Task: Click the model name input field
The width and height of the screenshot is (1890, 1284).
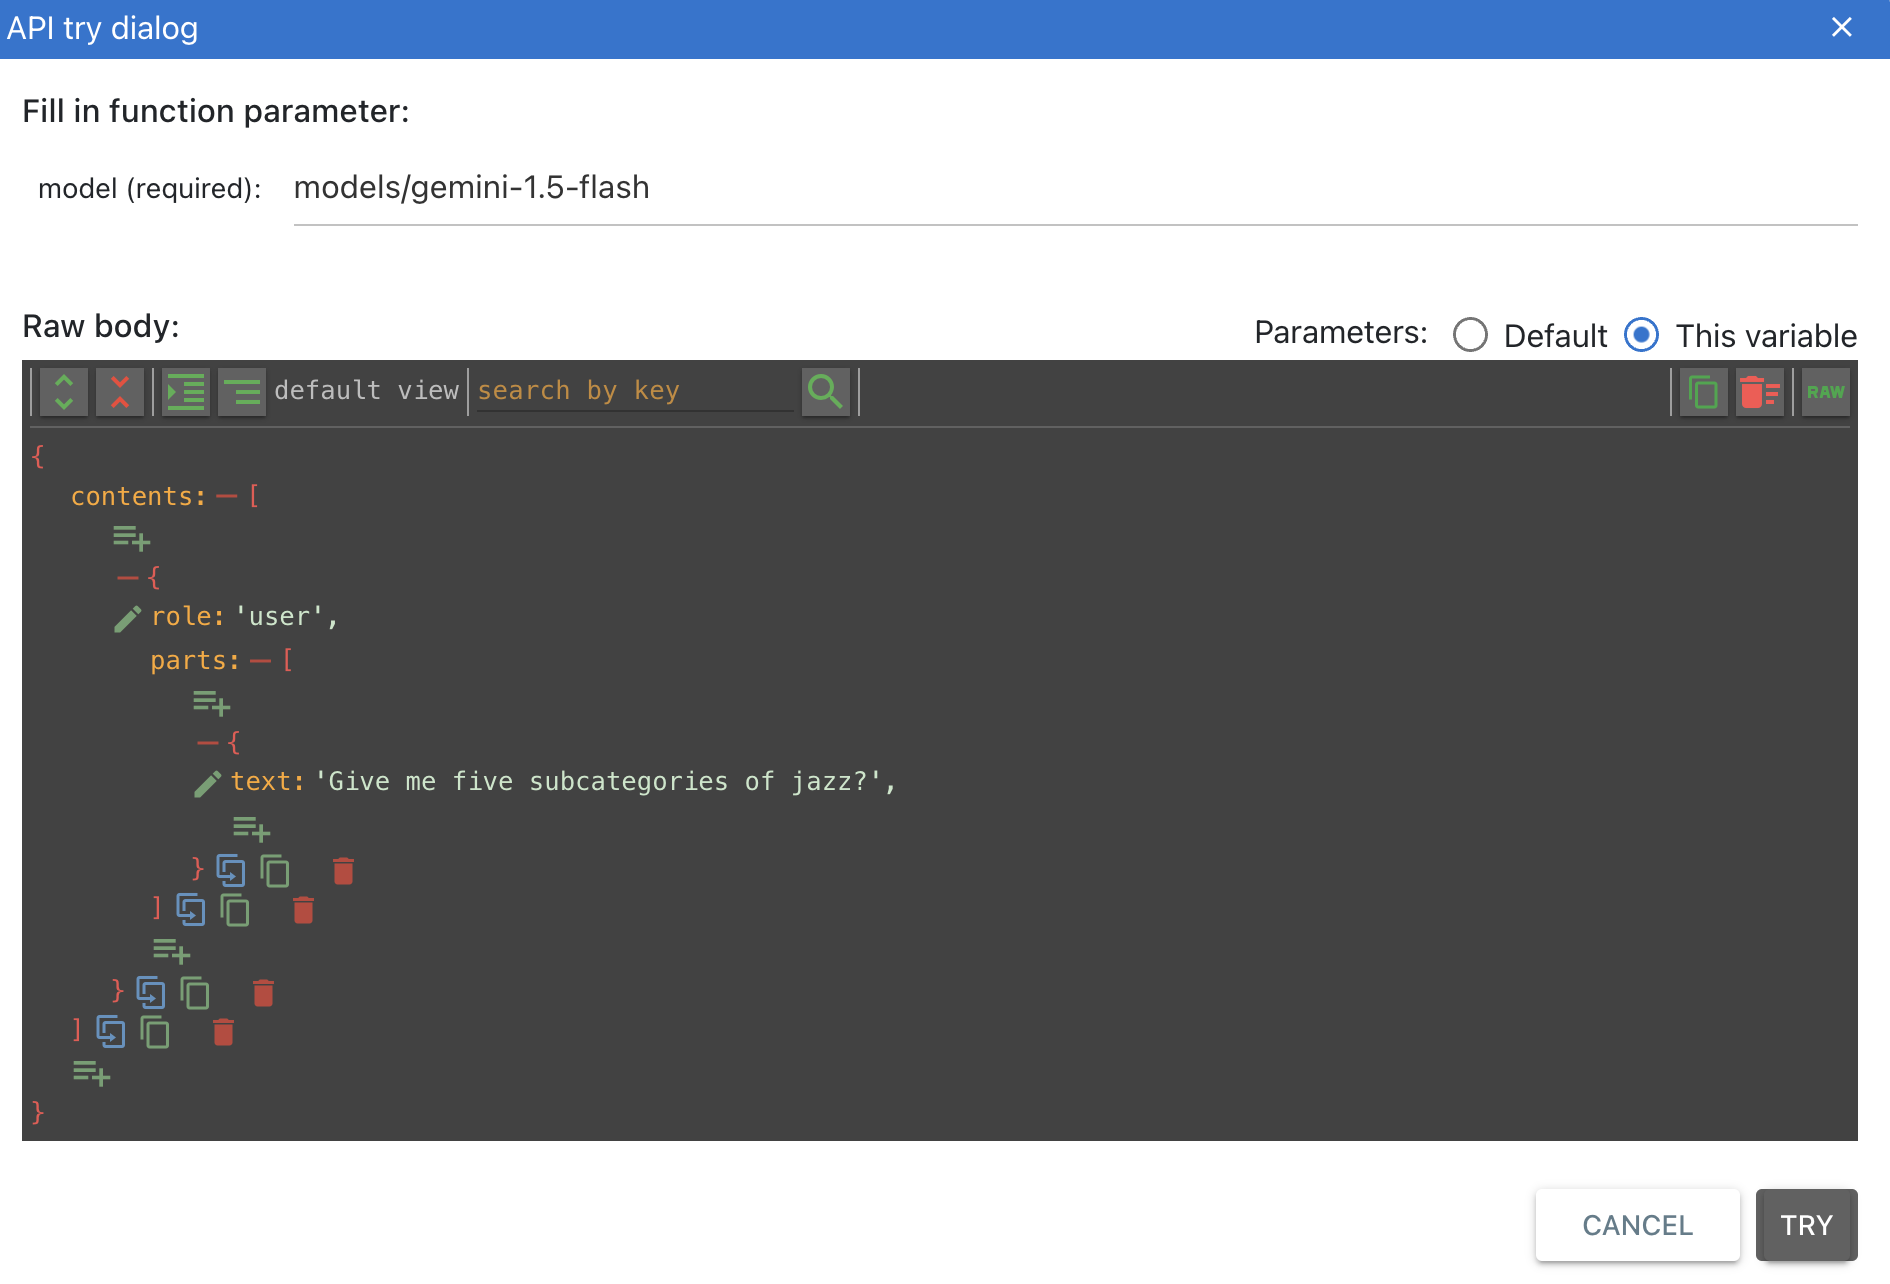Action: pos(1075,188)
